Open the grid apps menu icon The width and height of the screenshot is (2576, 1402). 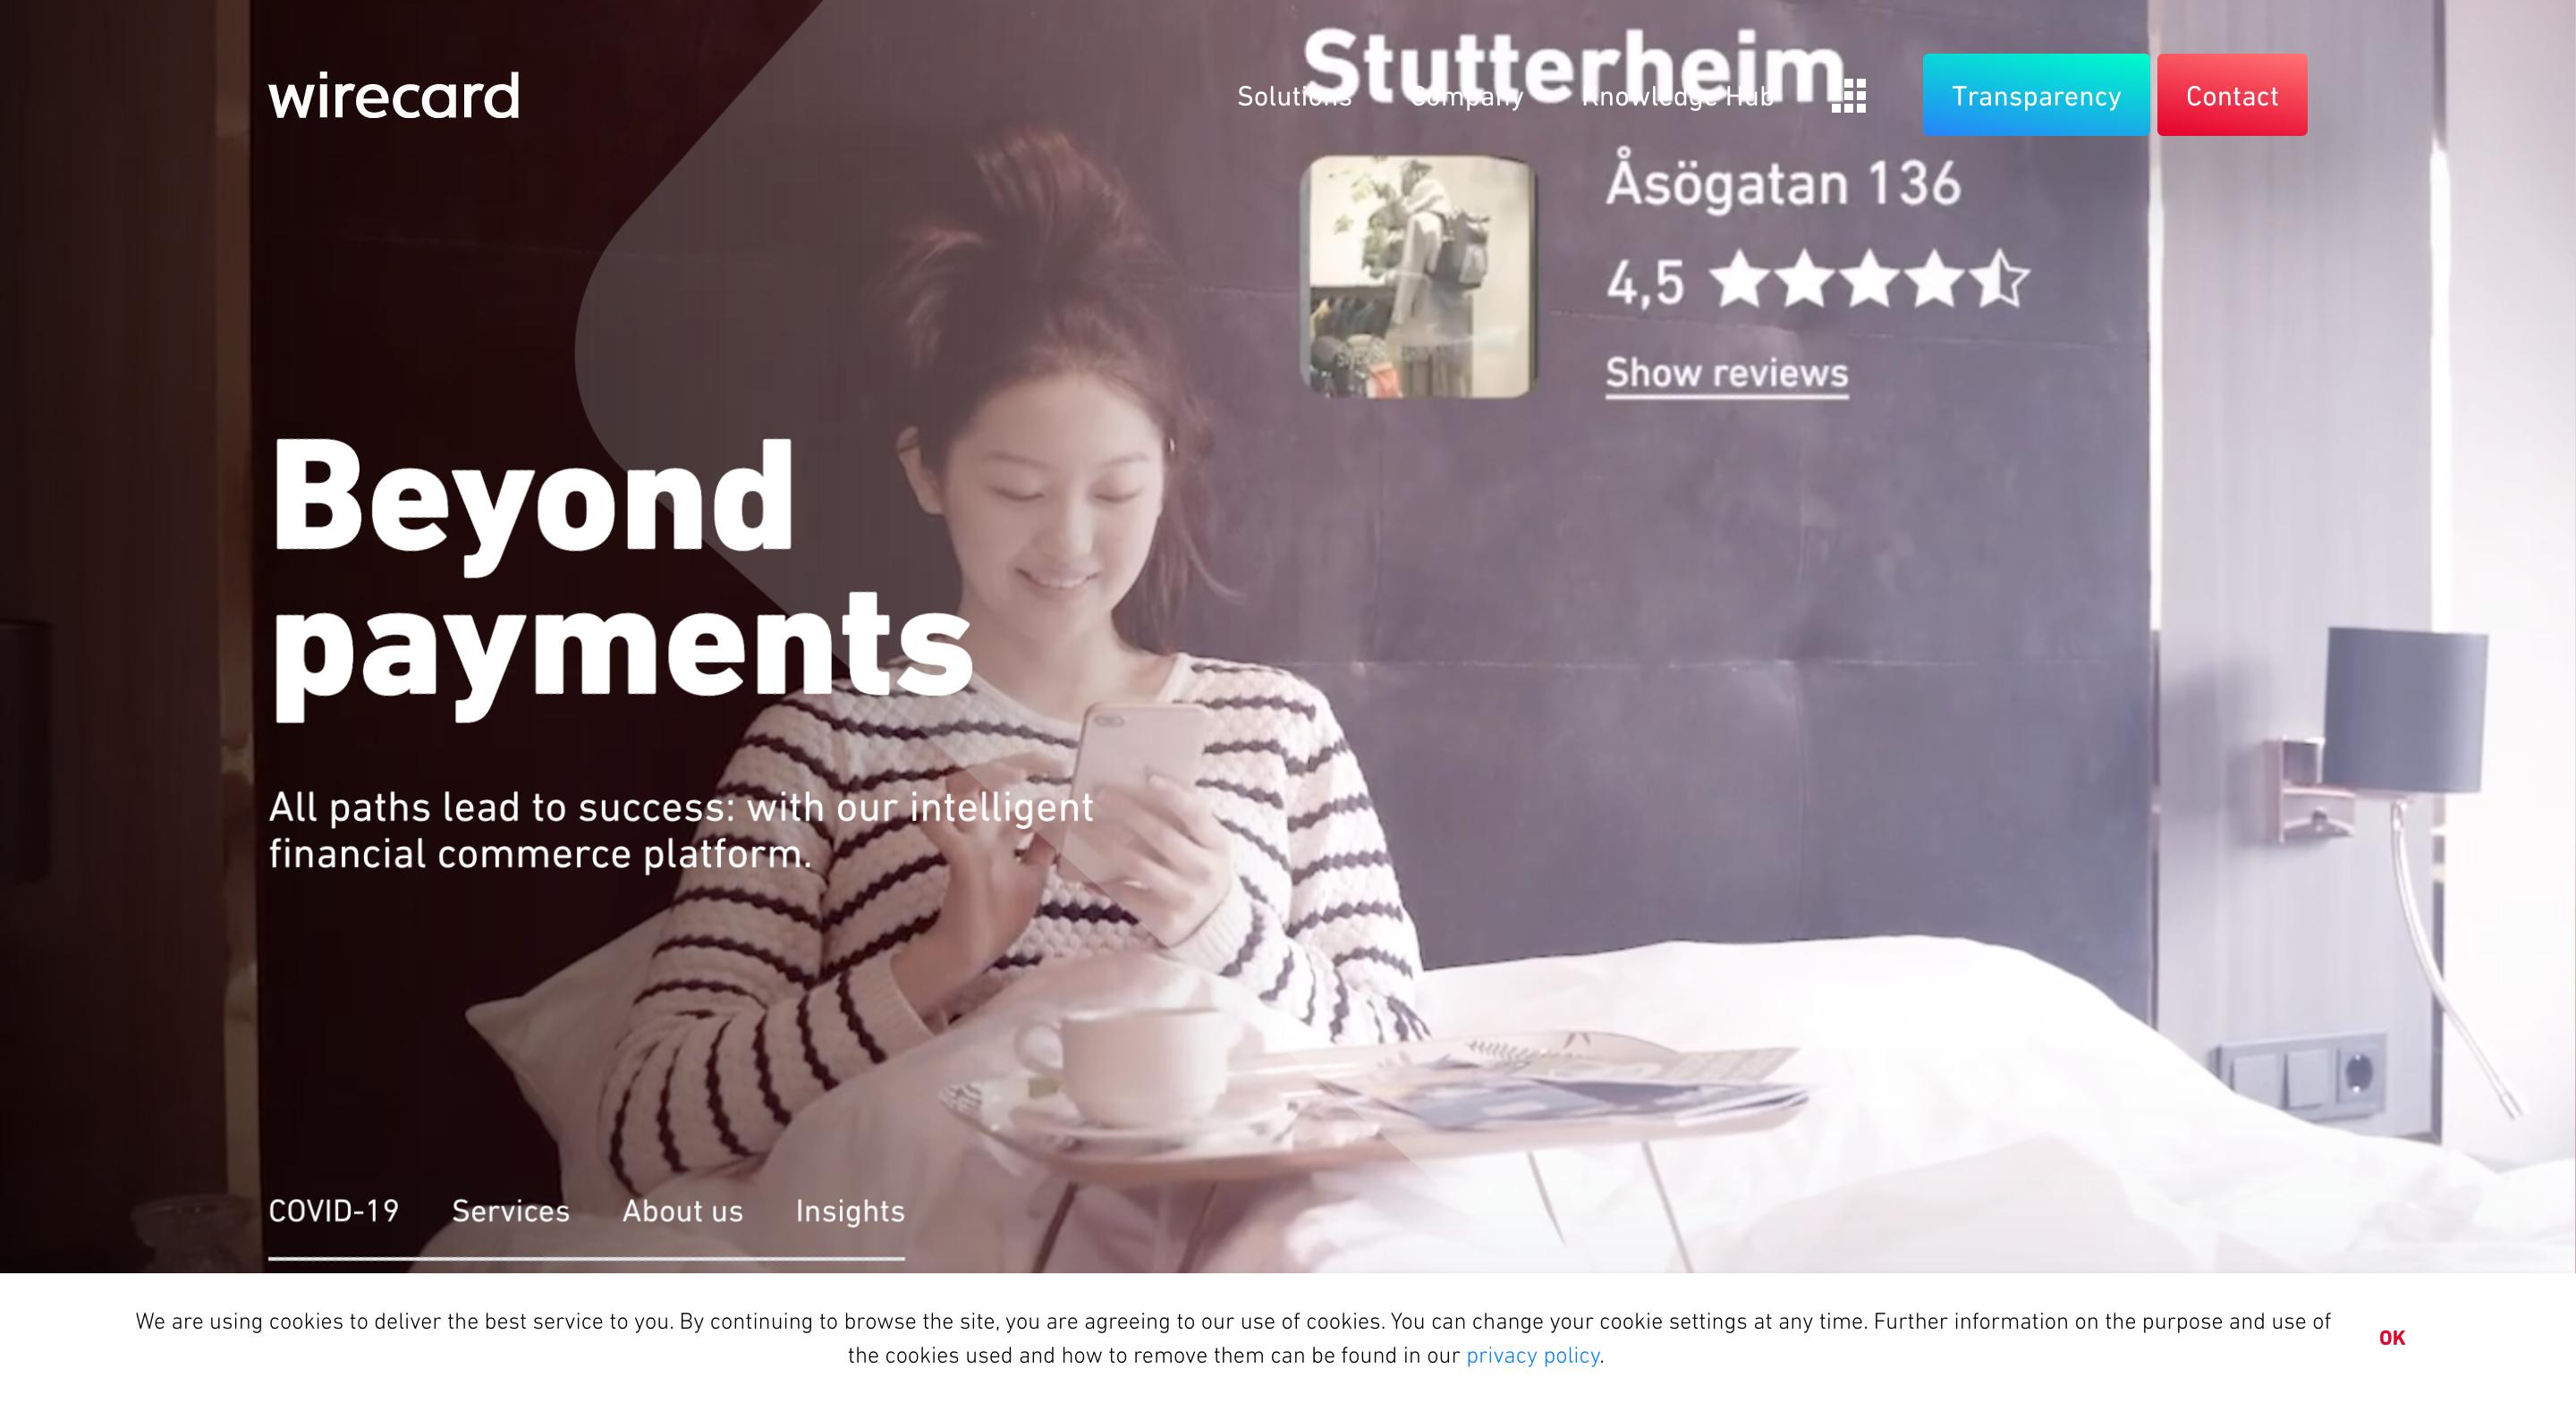(x=1848, y=96)
